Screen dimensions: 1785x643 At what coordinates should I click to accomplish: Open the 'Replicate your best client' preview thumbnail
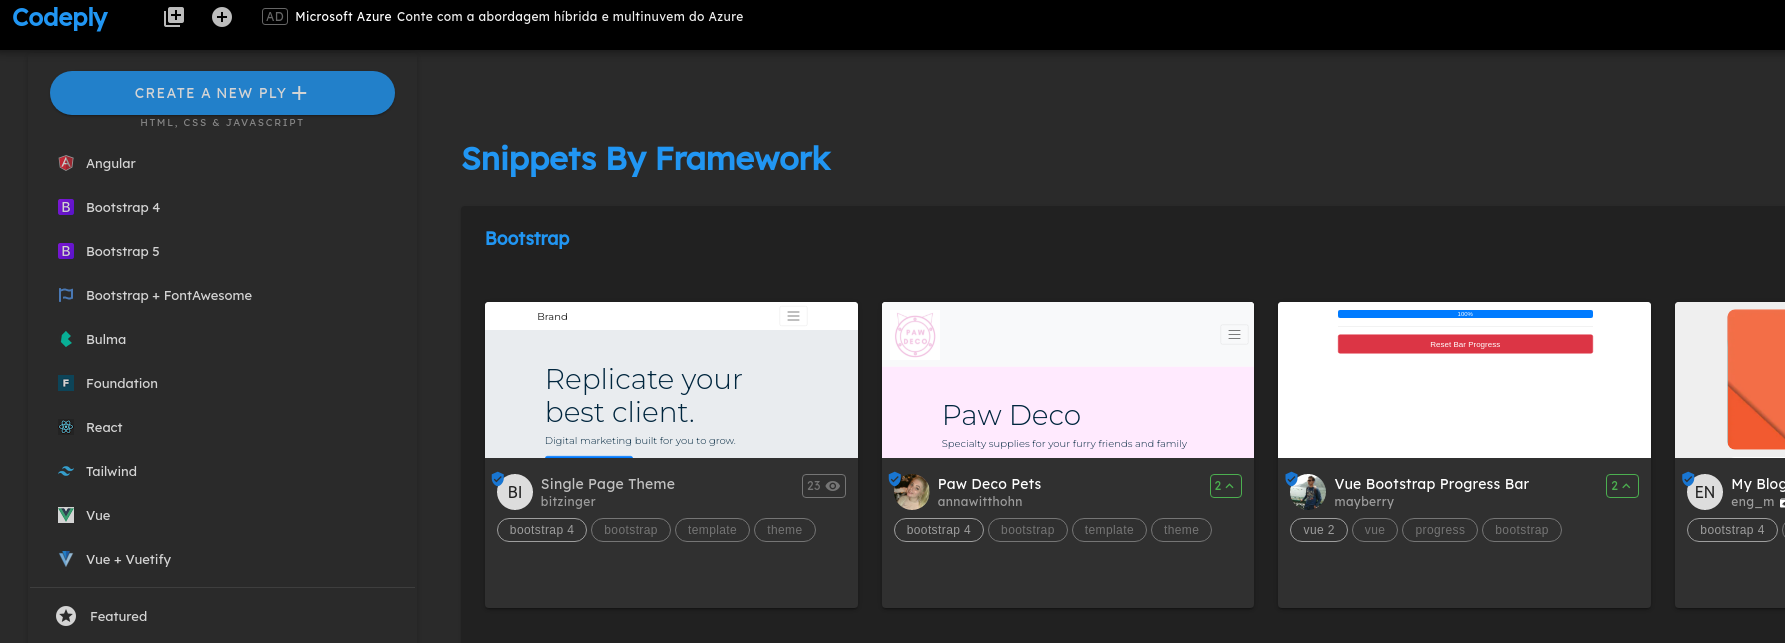coord(671,380)
